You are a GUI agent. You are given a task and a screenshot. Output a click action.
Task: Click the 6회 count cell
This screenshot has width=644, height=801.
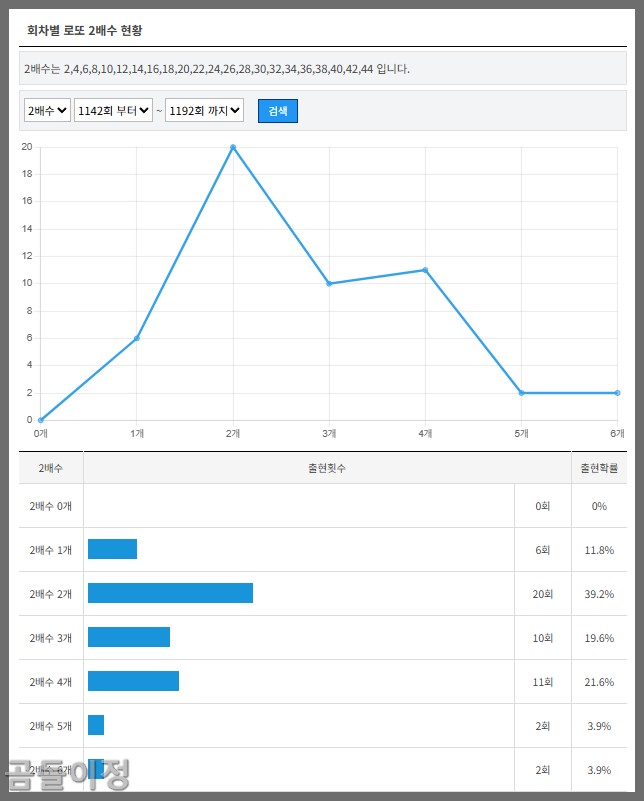coord(542,550)
